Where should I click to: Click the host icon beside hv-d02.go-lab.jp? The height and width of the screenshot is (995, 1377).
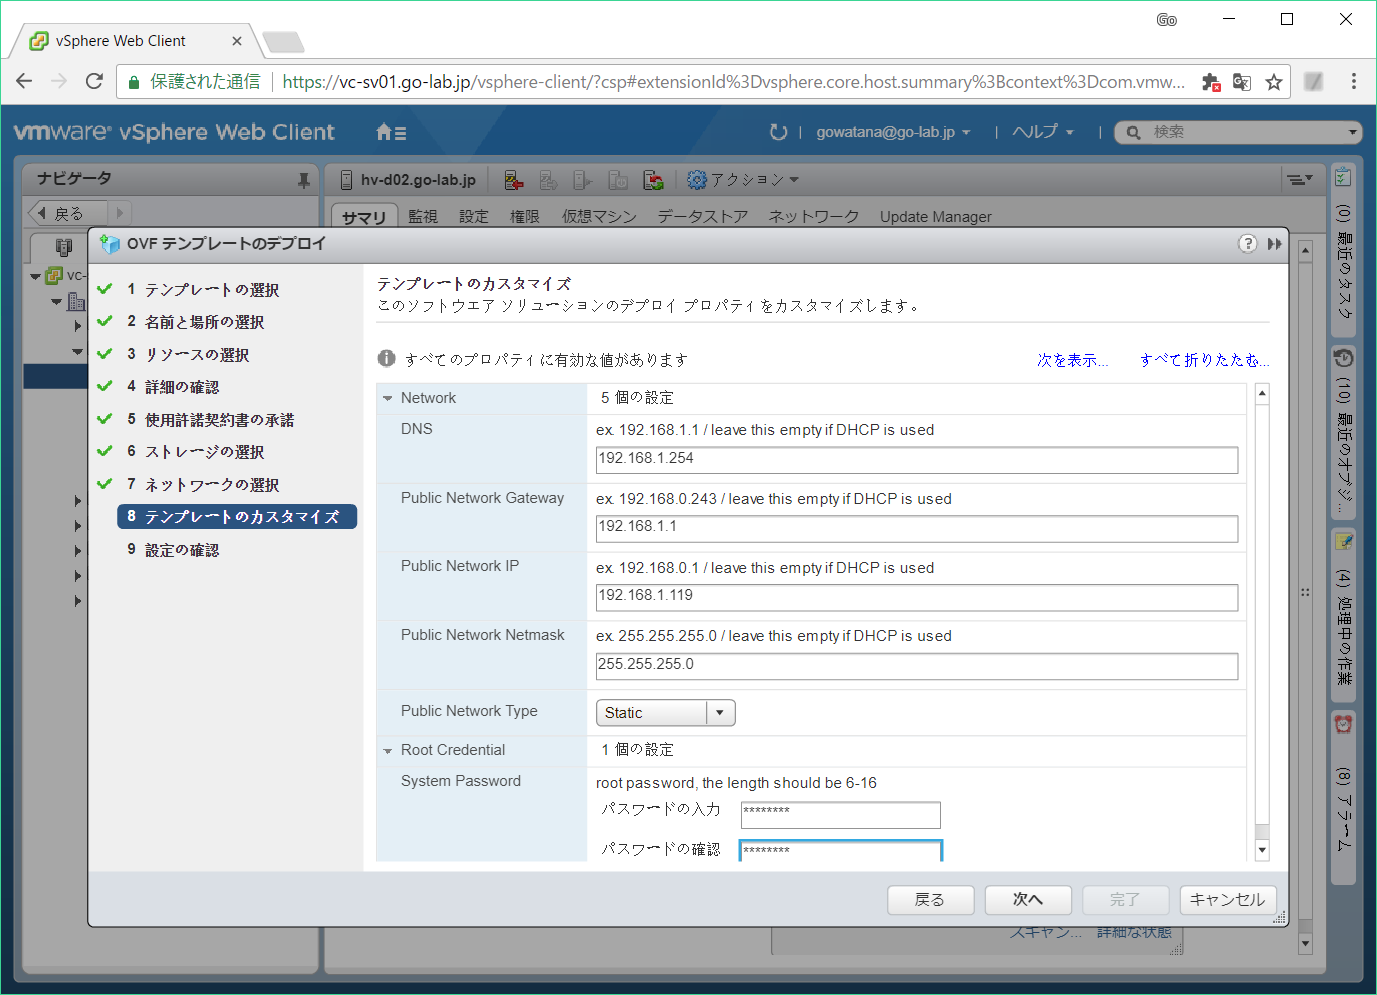pyautogui.click(x=347, y=180)
